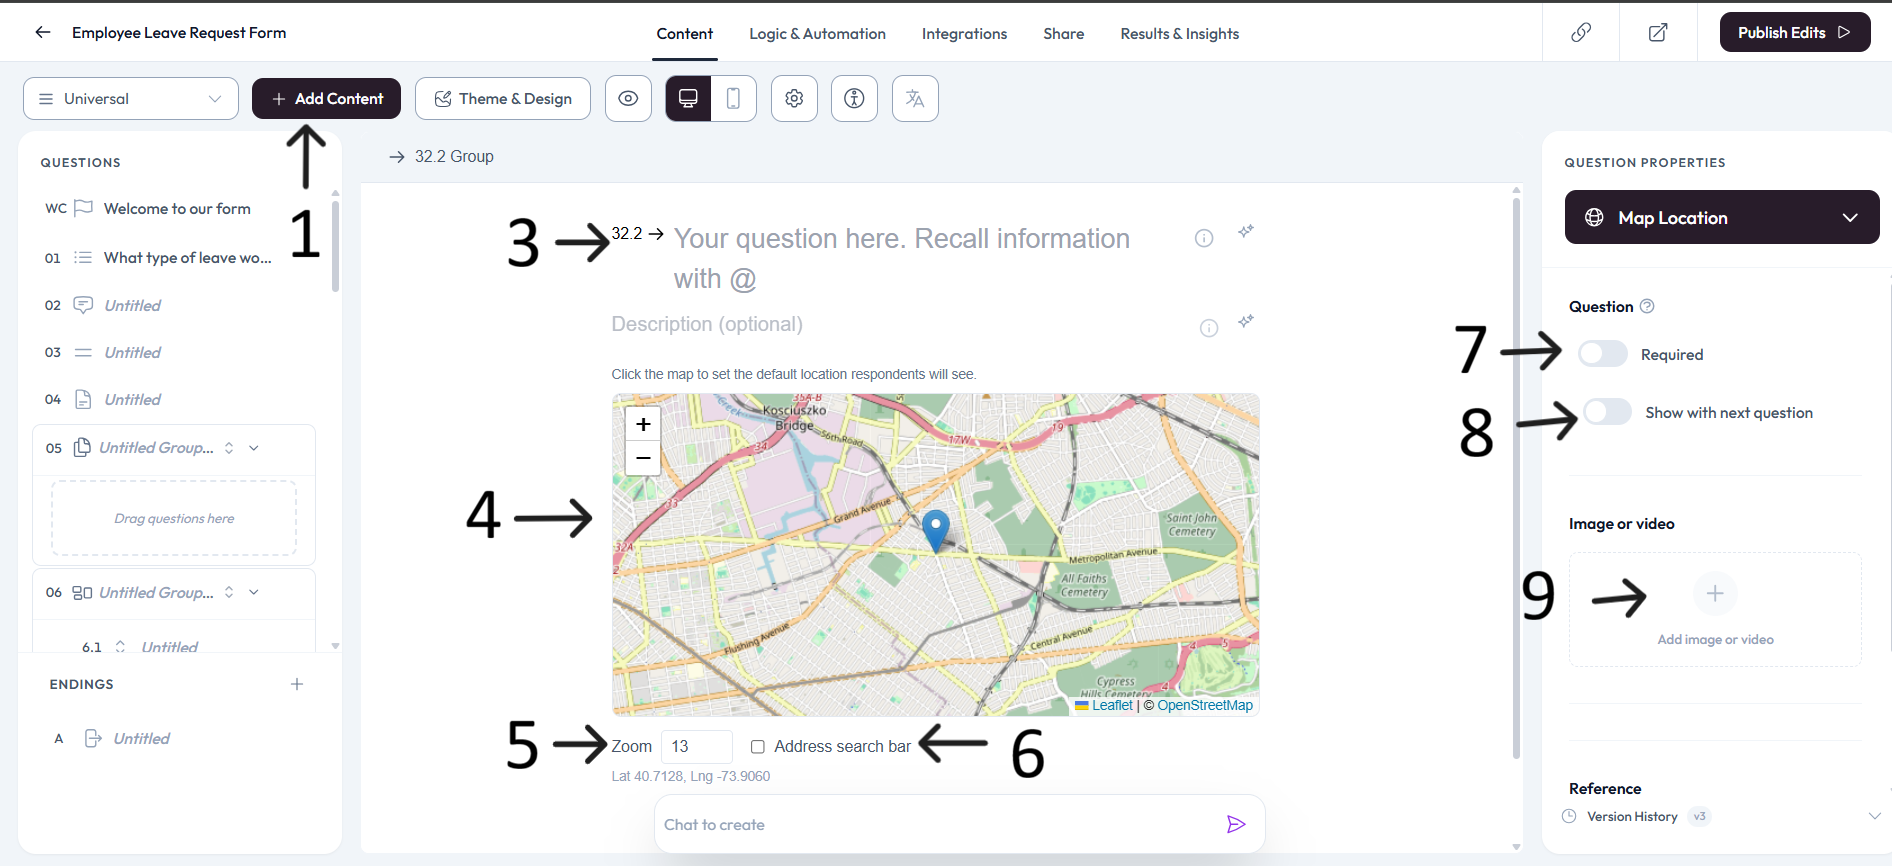The image size is (1892, 866).
Task: Click reorder arrows on item 6.1
Action: pyautogui.click(x=120, y=647)
